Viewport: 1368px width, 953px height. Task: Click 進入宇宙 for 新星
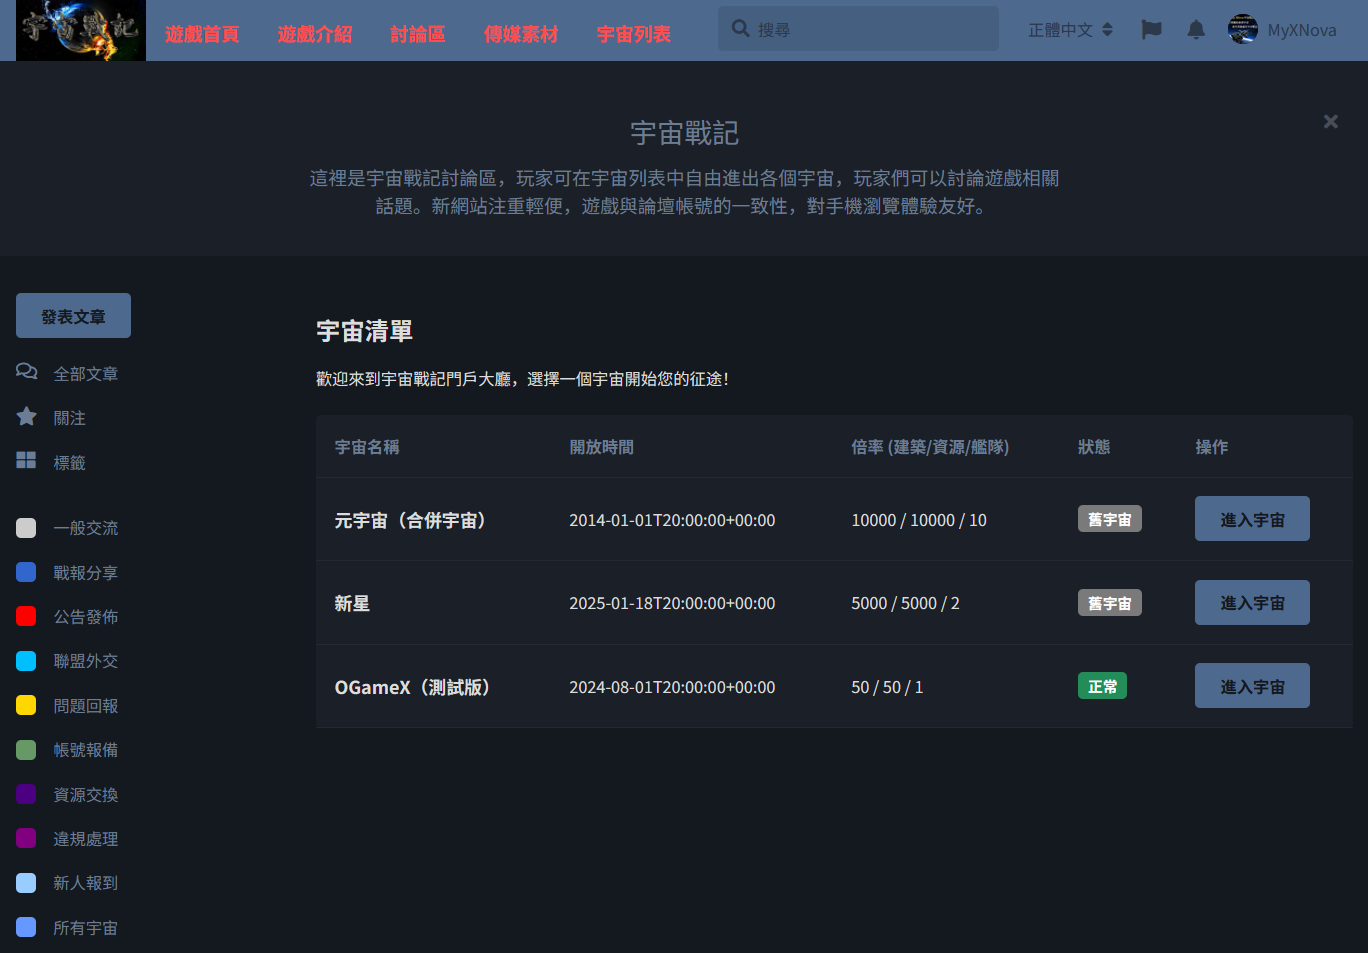click(1252, 602)
